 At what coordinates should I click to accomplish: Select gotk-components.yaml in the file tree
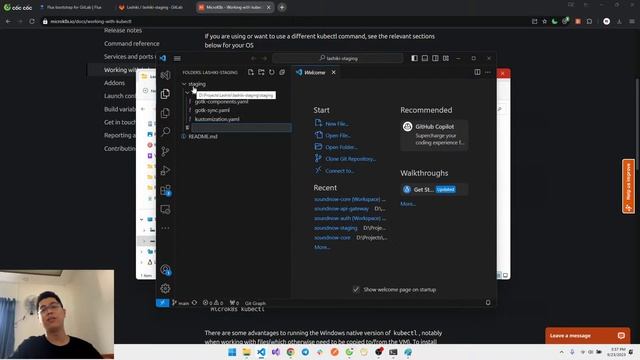tap(221, 102)
